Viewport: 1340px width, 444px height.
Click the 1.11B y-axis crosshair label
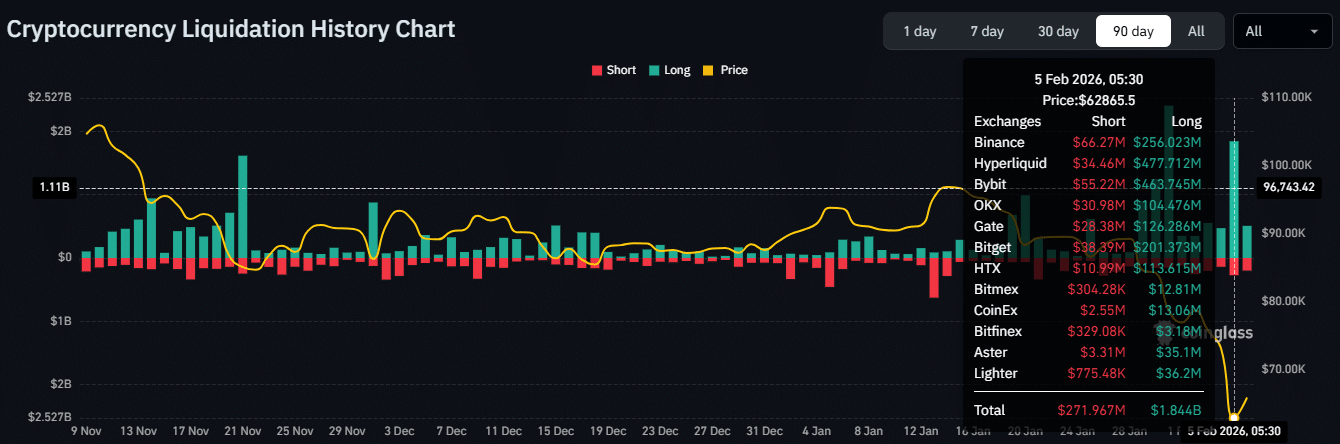click(x=52, y=187)
